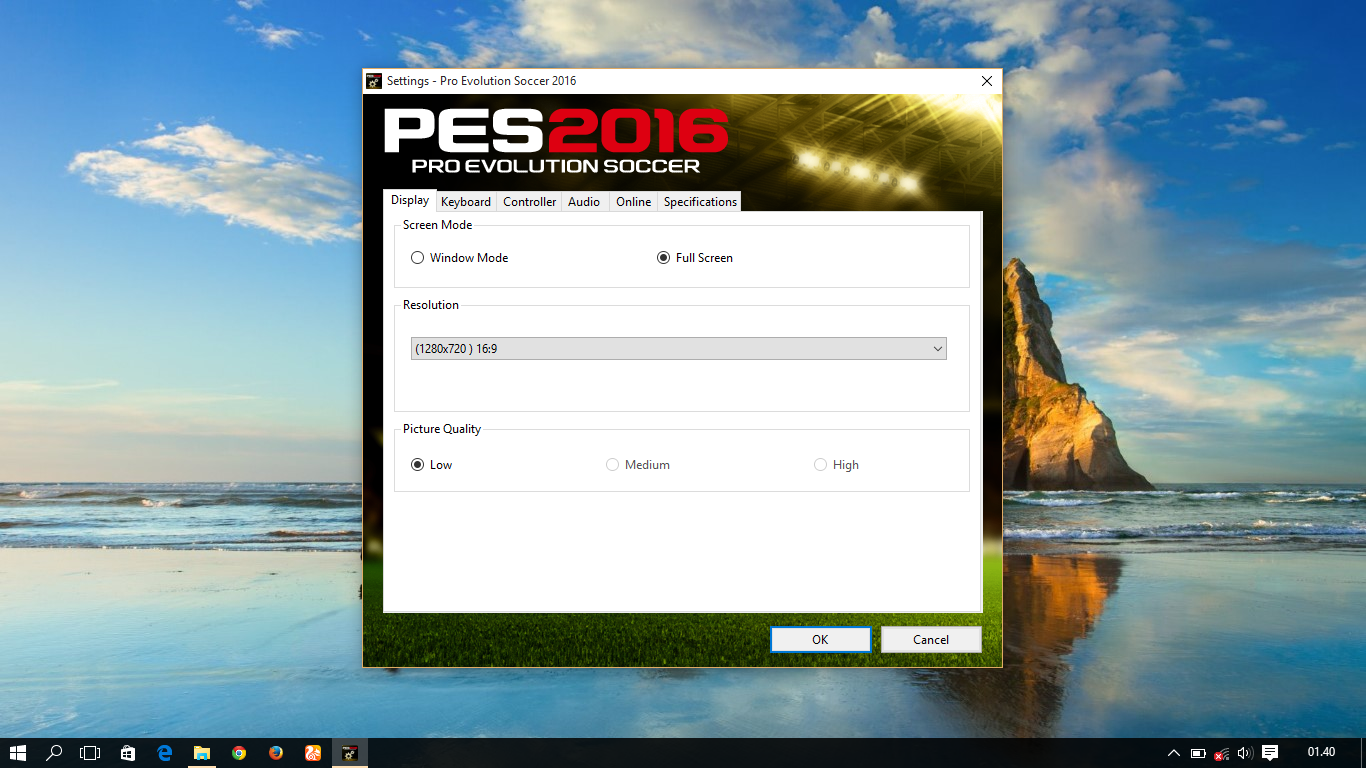Open UC Browser from the taskbar
Screen dimensions: 1366x768
click(313, 753)
